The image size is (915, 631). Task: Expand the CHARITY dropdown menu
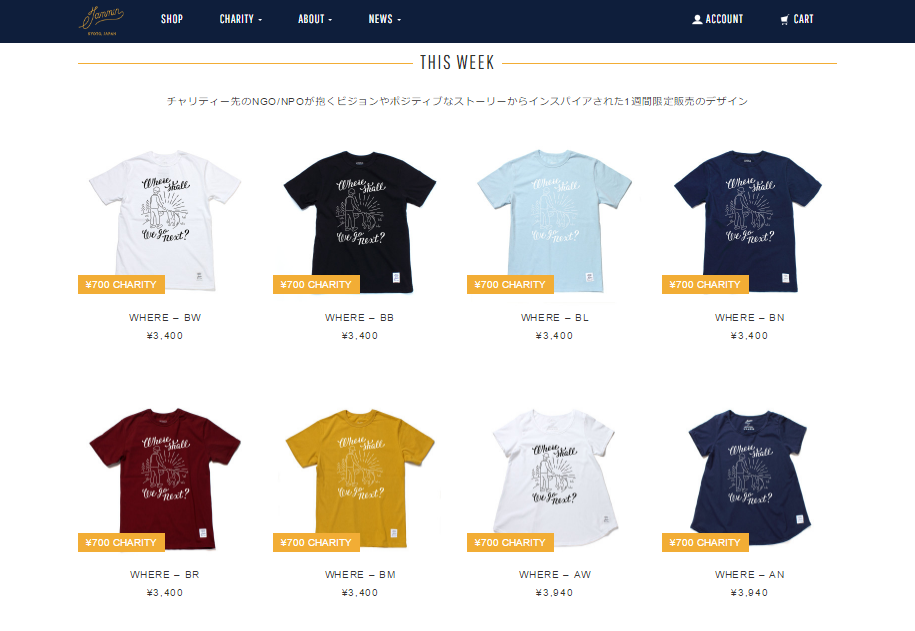[240, 19]
